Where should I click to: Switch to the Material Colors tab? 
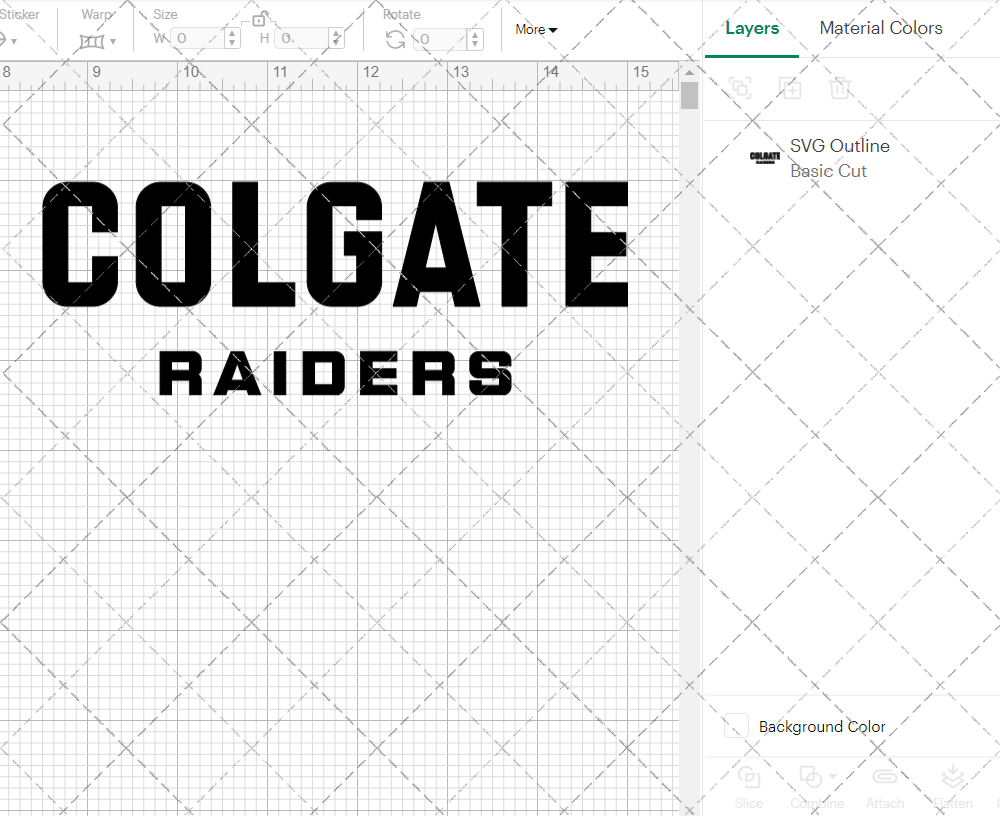pos(881,27)
